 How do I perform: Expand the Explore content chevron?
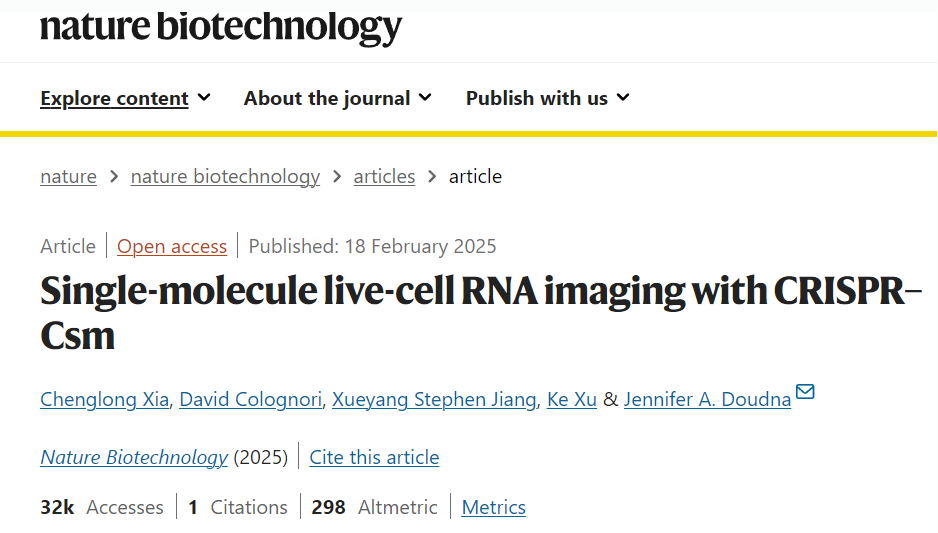(x=204, y=97)
